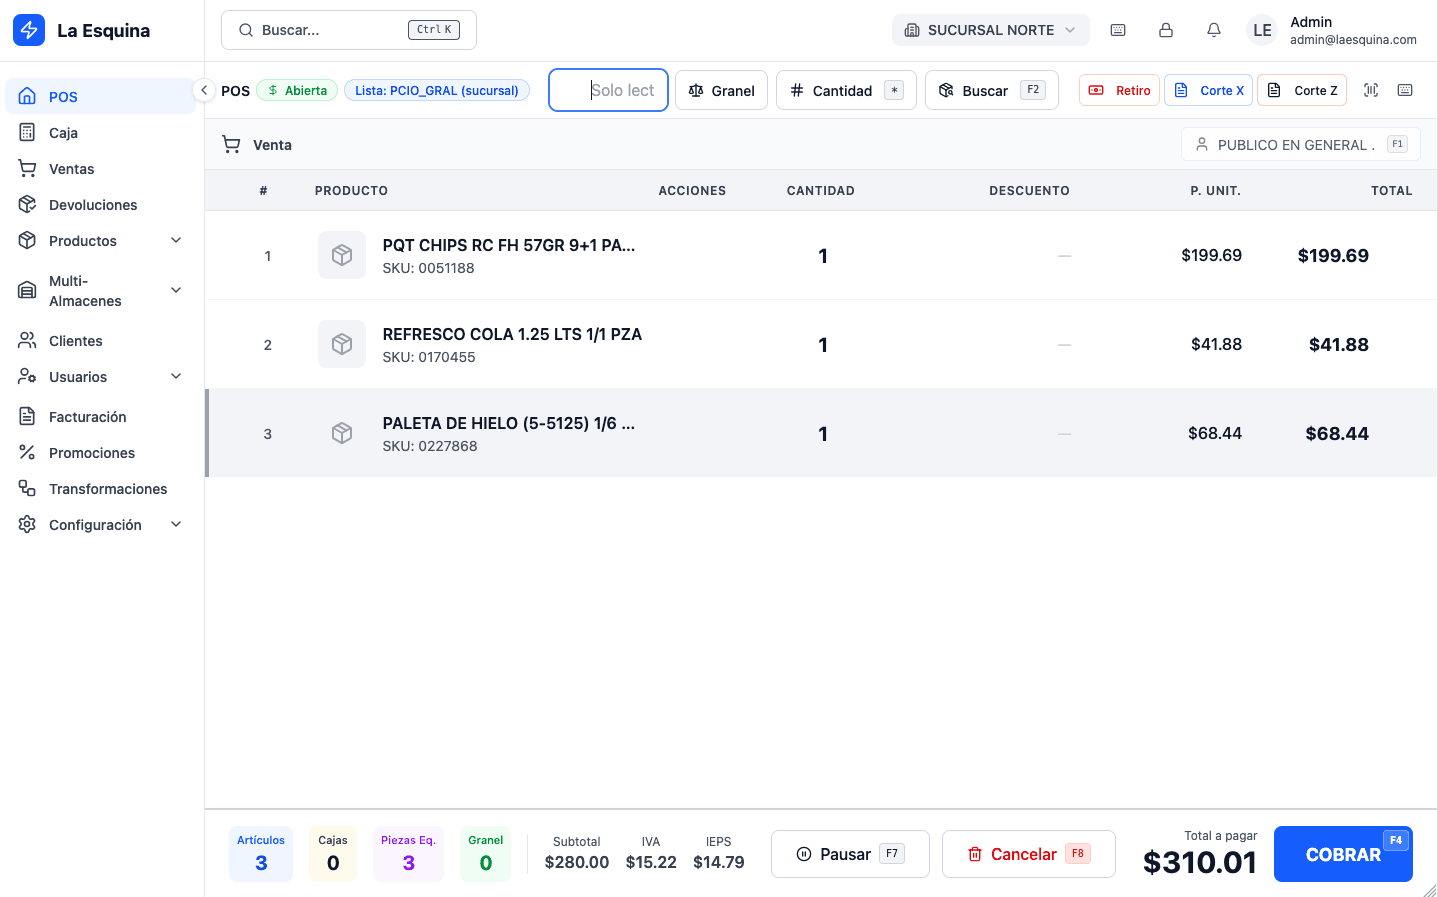Click SKU: 0170455 text

[x=429, y=357]
